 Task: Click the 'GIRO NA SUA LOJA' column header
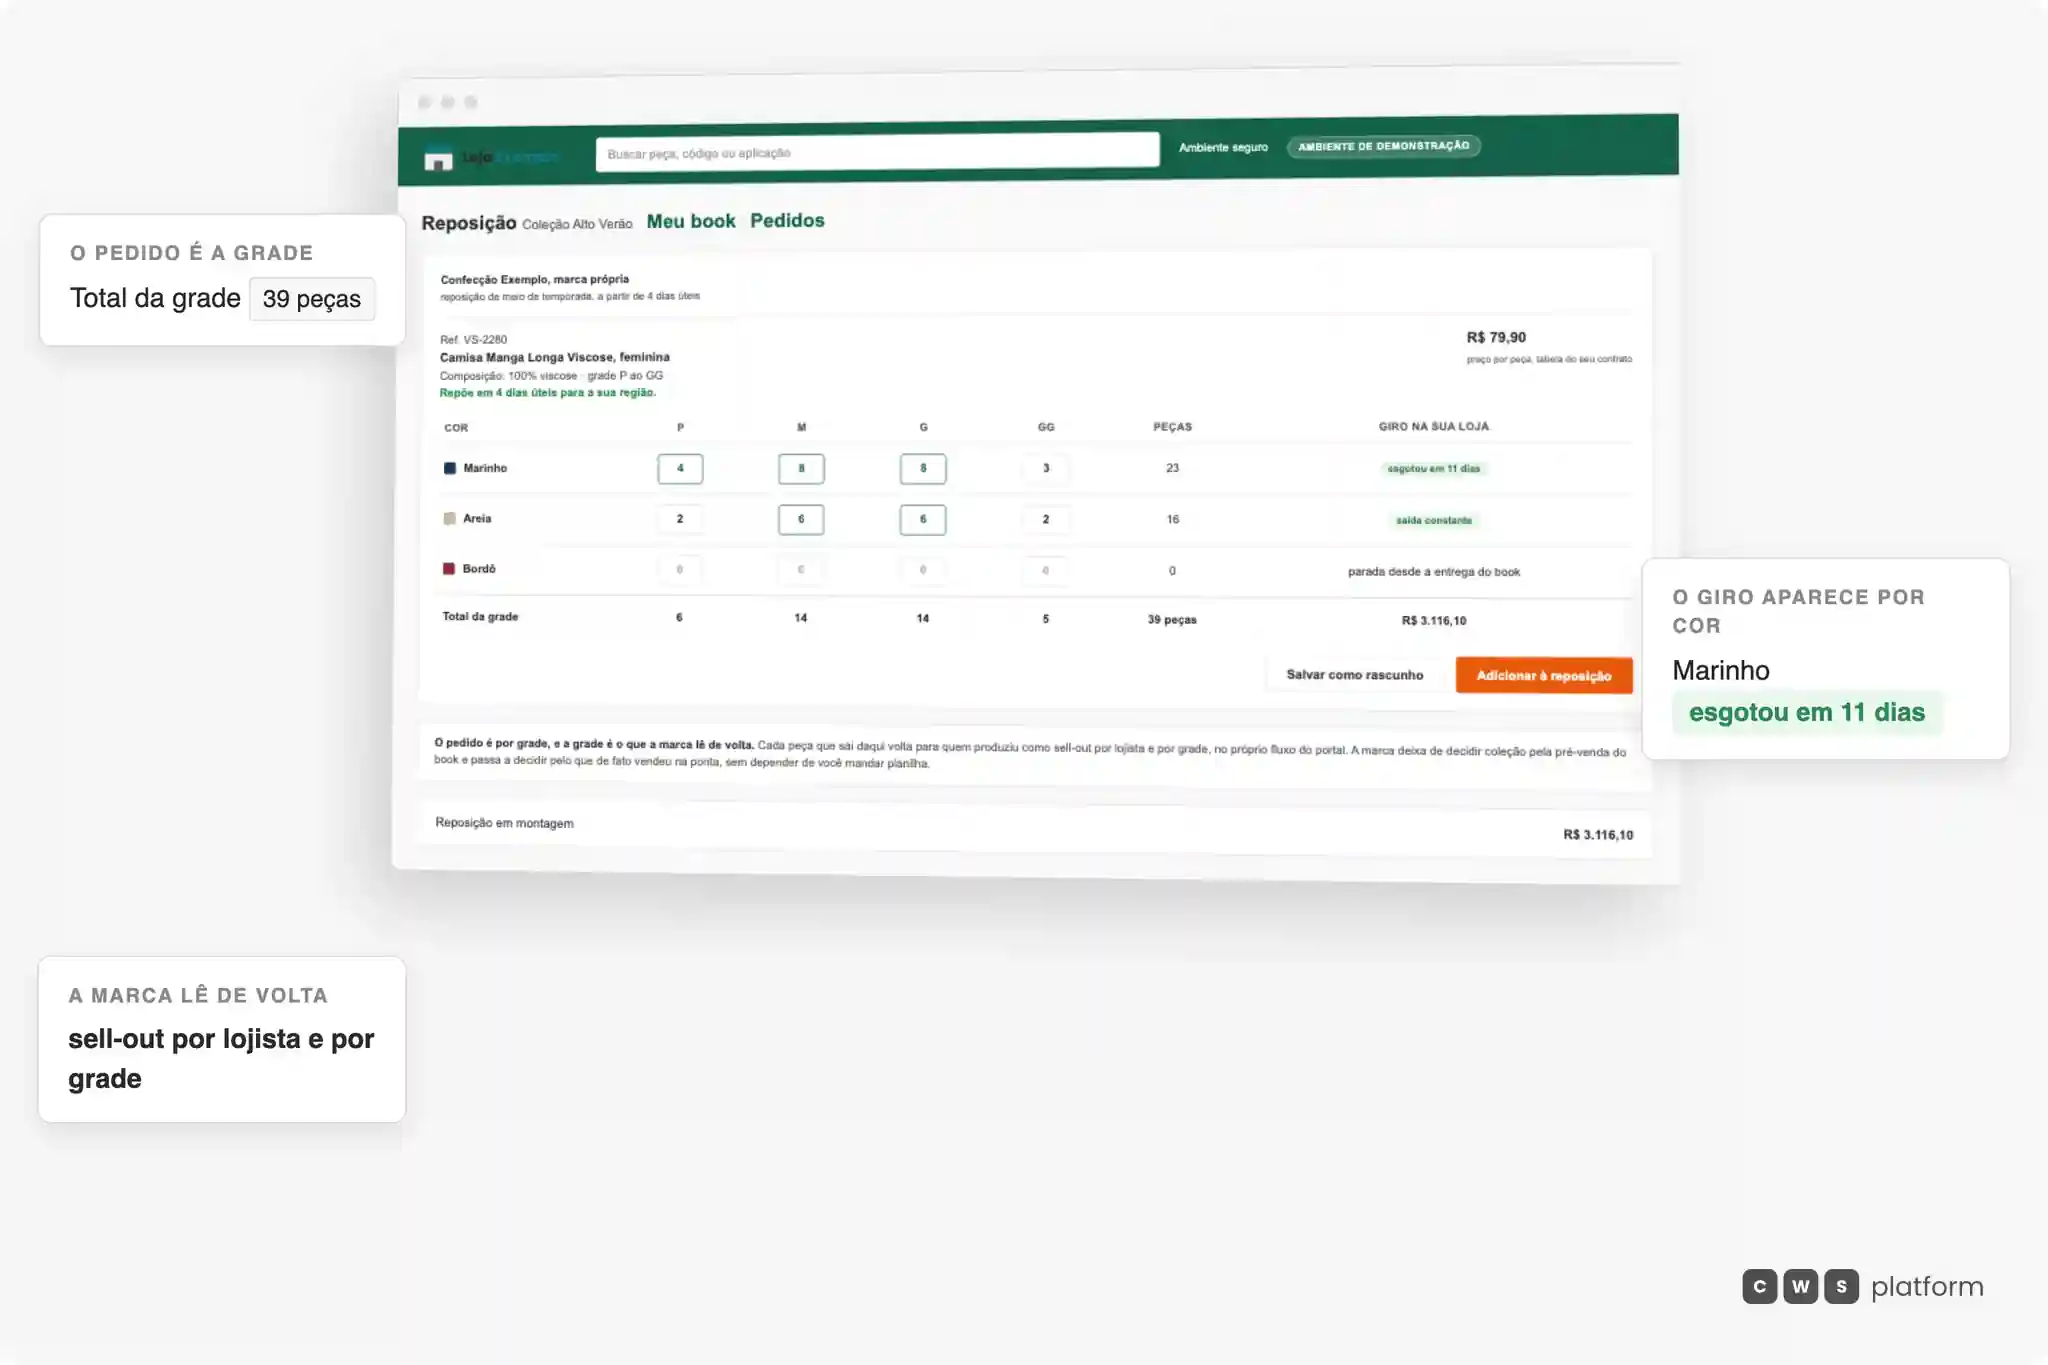[1434, 426]
